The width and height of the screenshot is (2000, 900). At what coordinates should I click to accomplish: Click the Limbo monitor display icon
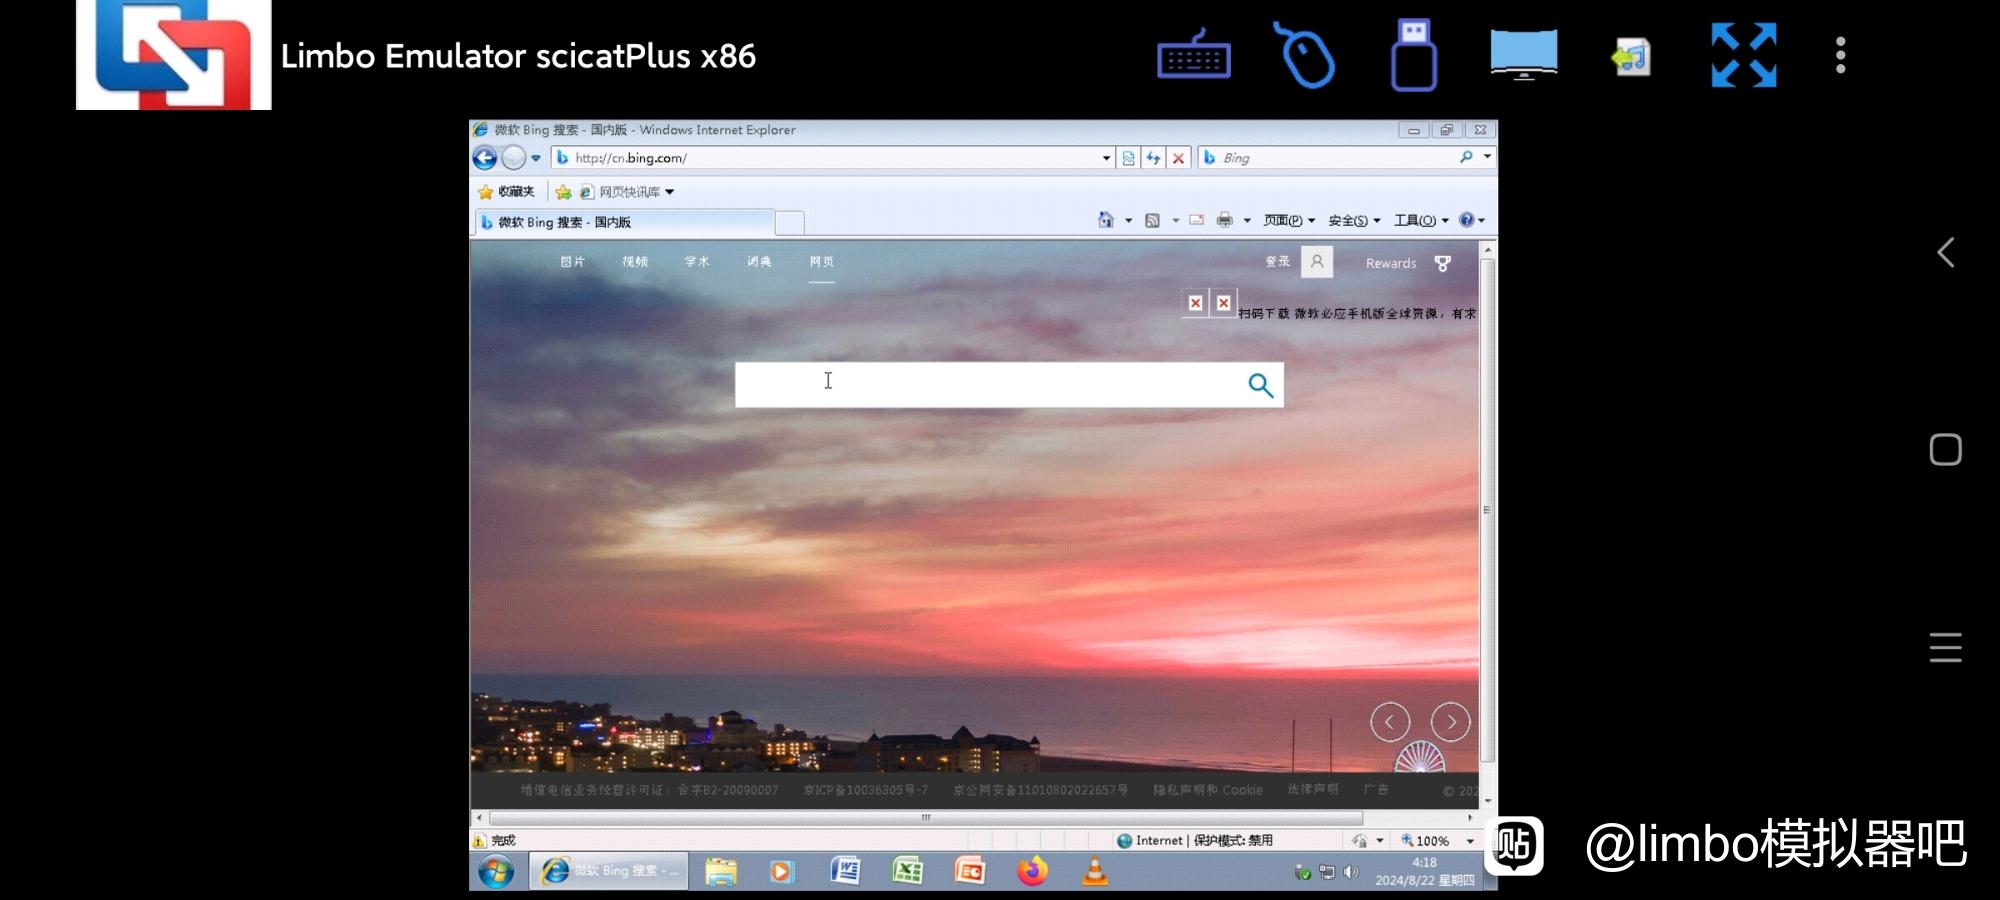[x=1523, y=55]
